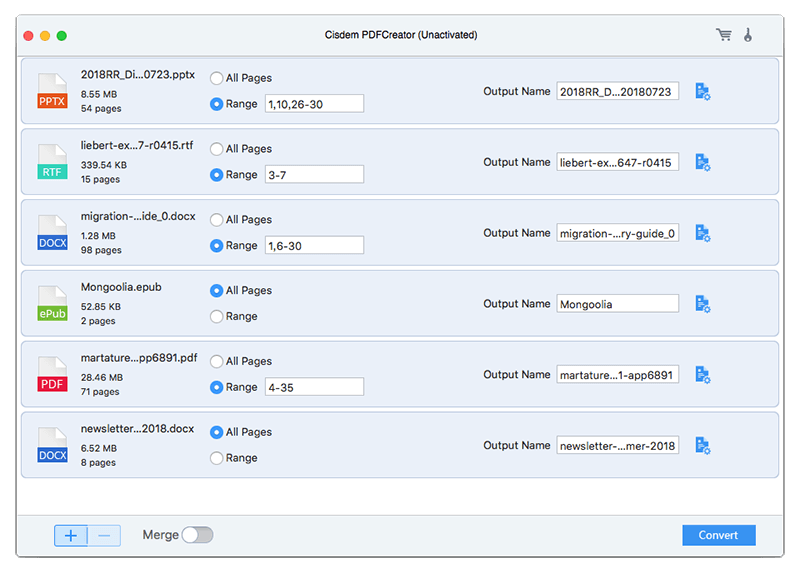The height and width of the screenshot is (574, 800).
Task: Select Range for newsletter docx file
Action: (216, 458)
